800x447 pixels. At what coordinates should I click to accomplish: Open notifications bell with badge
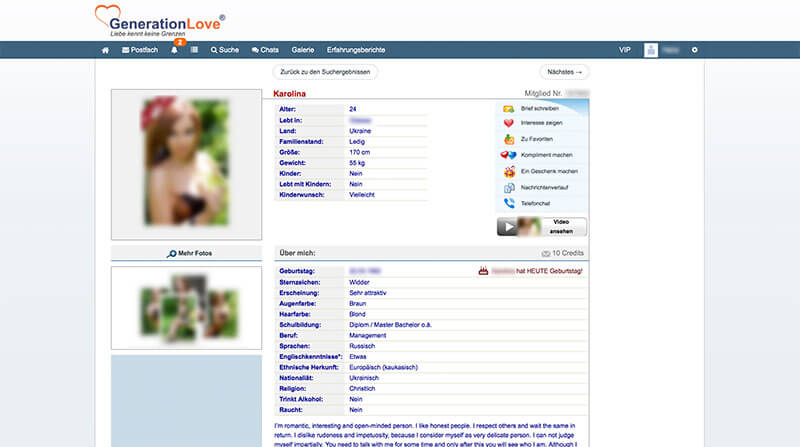174,49
